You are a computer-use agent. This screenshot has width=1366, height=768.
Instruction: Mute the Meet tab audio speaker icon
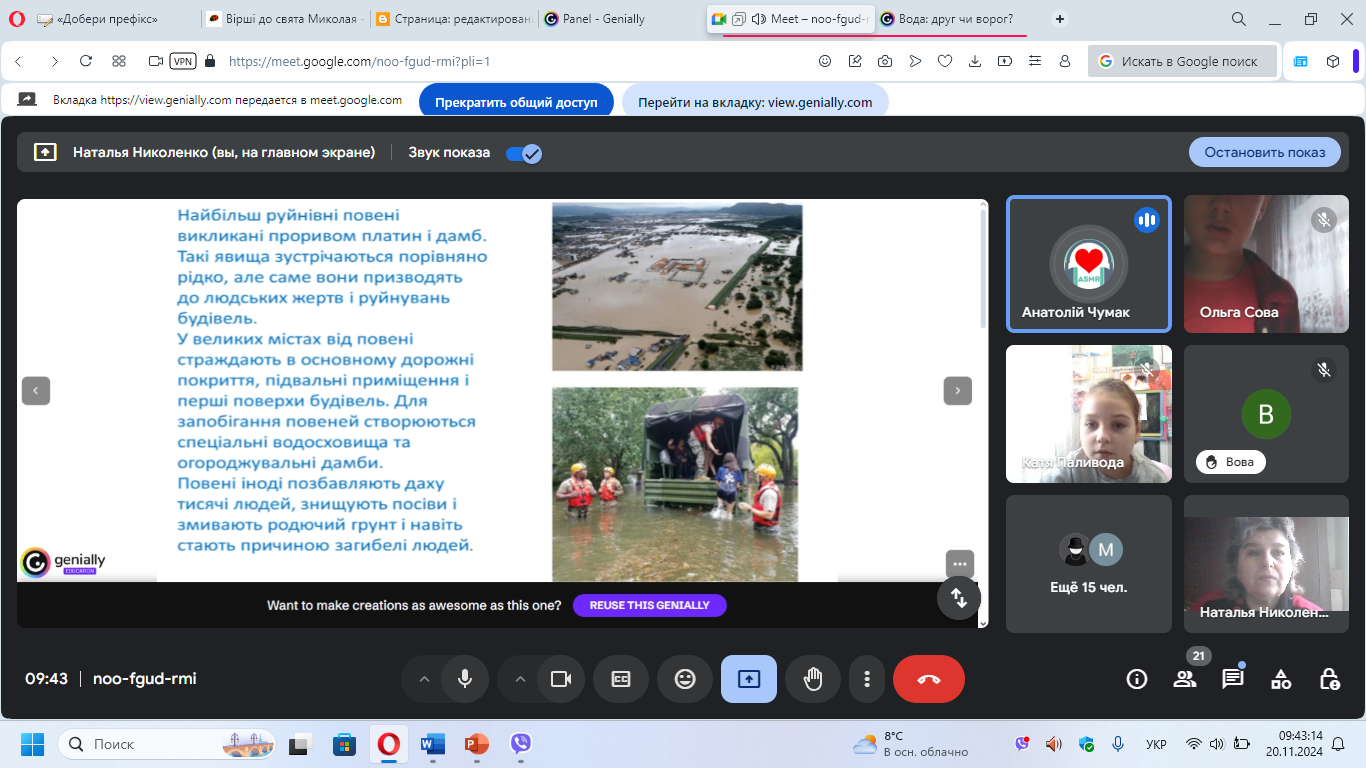(758, 19)
